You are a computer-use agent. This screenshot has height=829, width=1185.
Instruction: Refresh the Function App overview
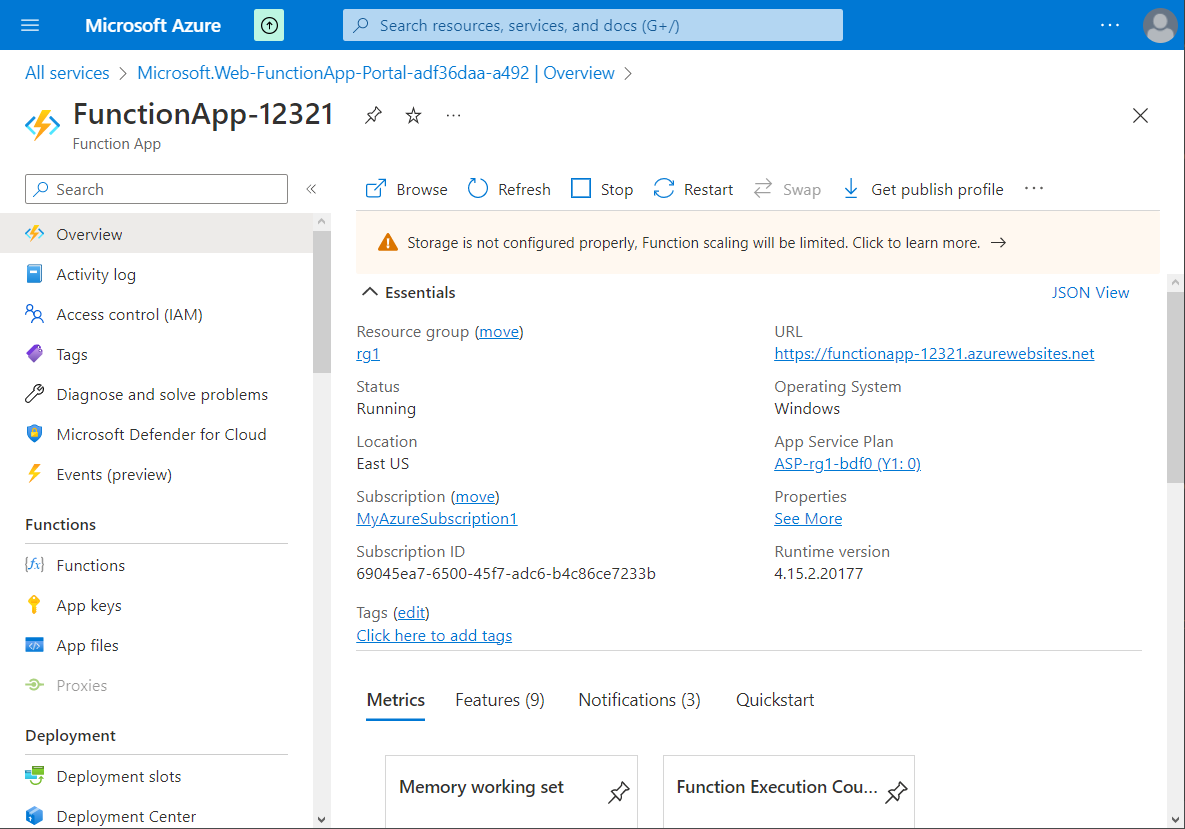click(x=509, y=189)
